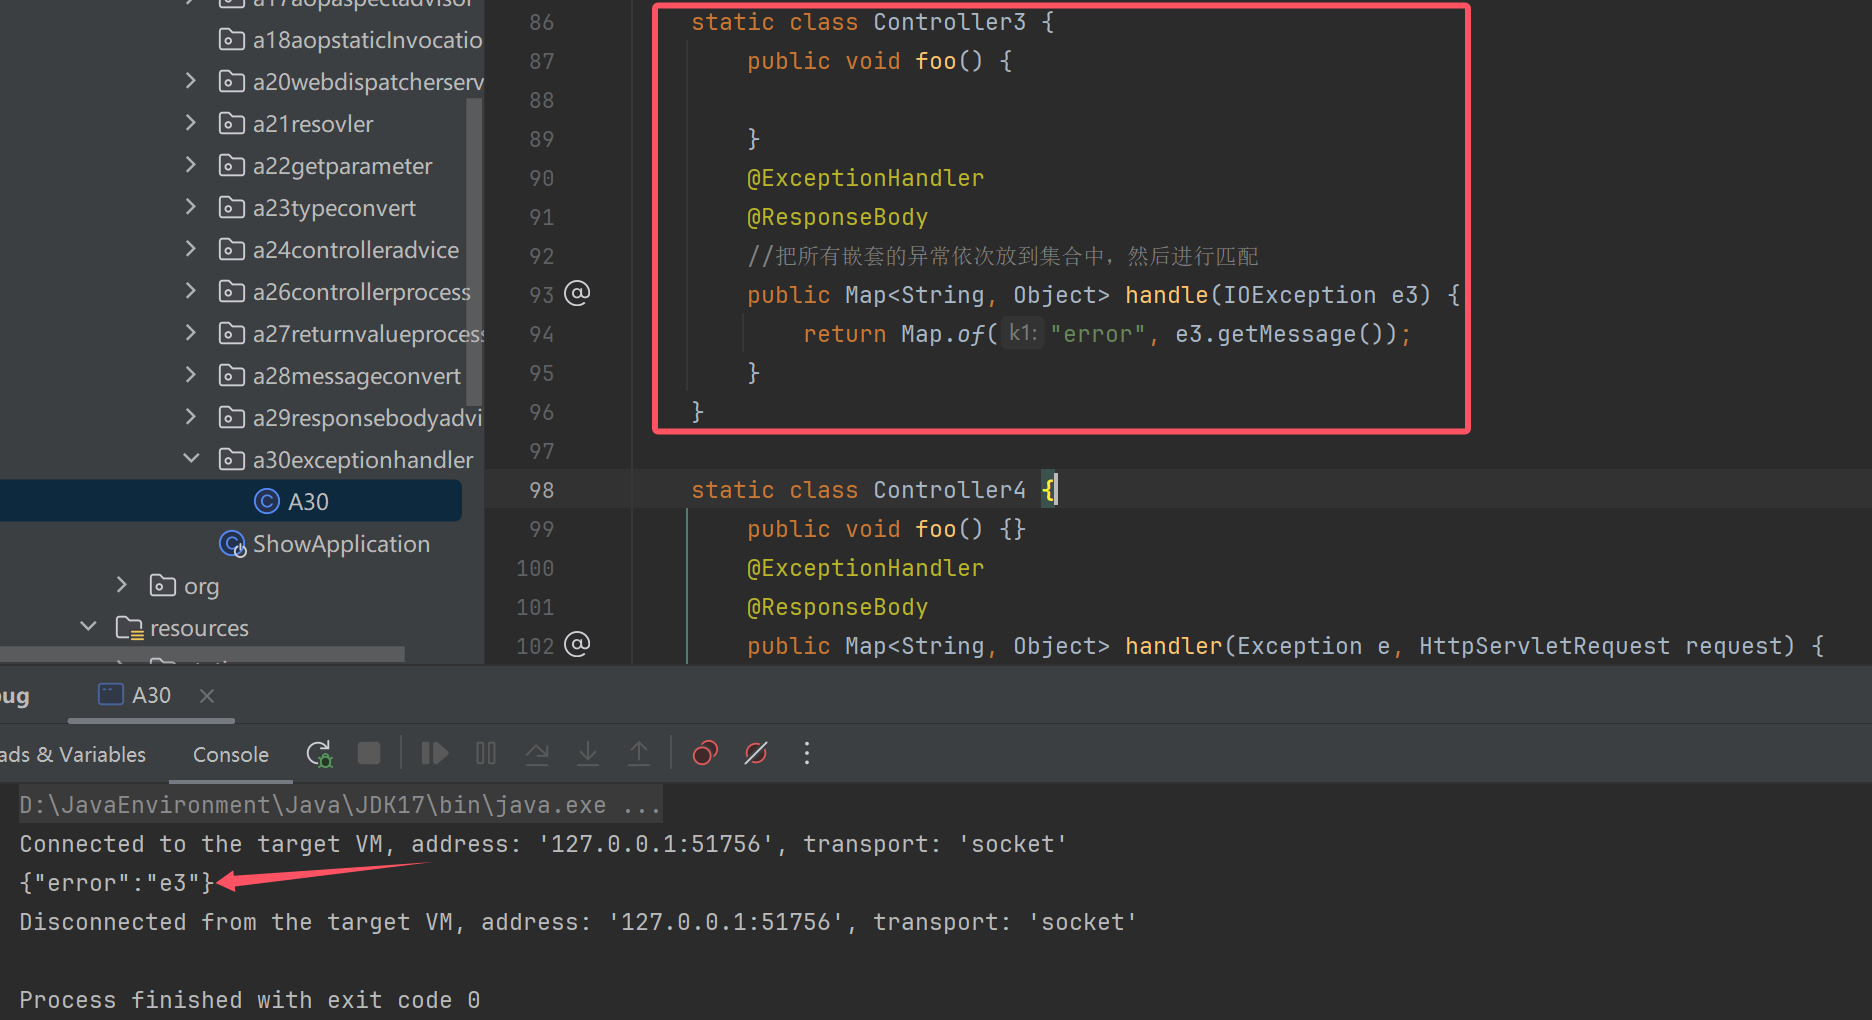Open View Breakpoints red circles icon
This screenshot has width=1872, height=1020.
pos(705,753)
